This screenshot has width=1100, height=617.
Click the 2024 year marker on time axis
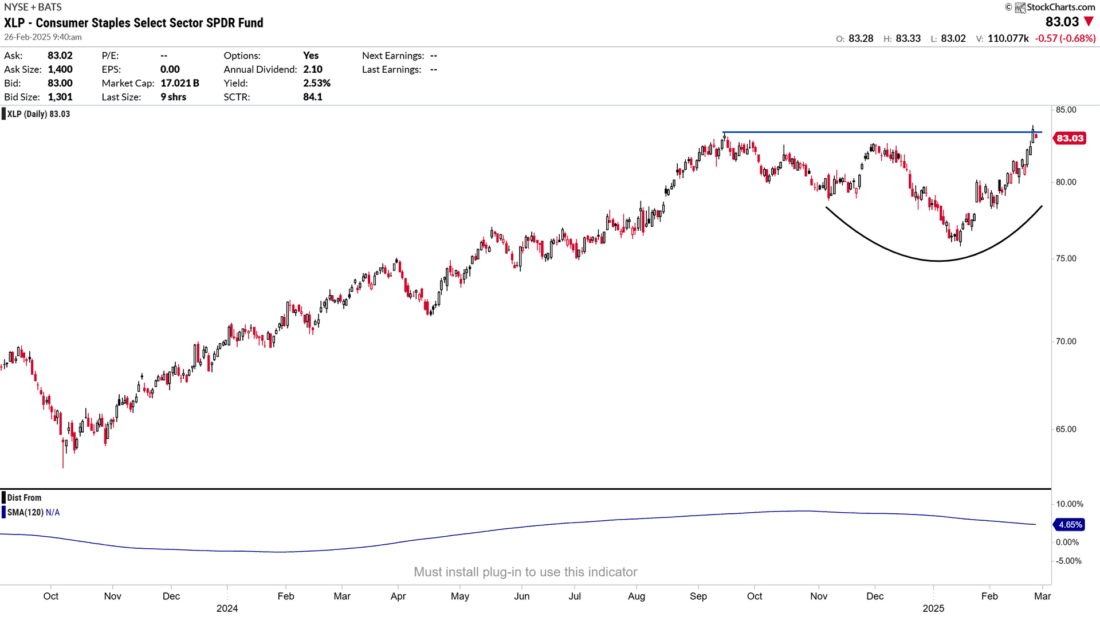pyautogui.click(x=227, y=607)
